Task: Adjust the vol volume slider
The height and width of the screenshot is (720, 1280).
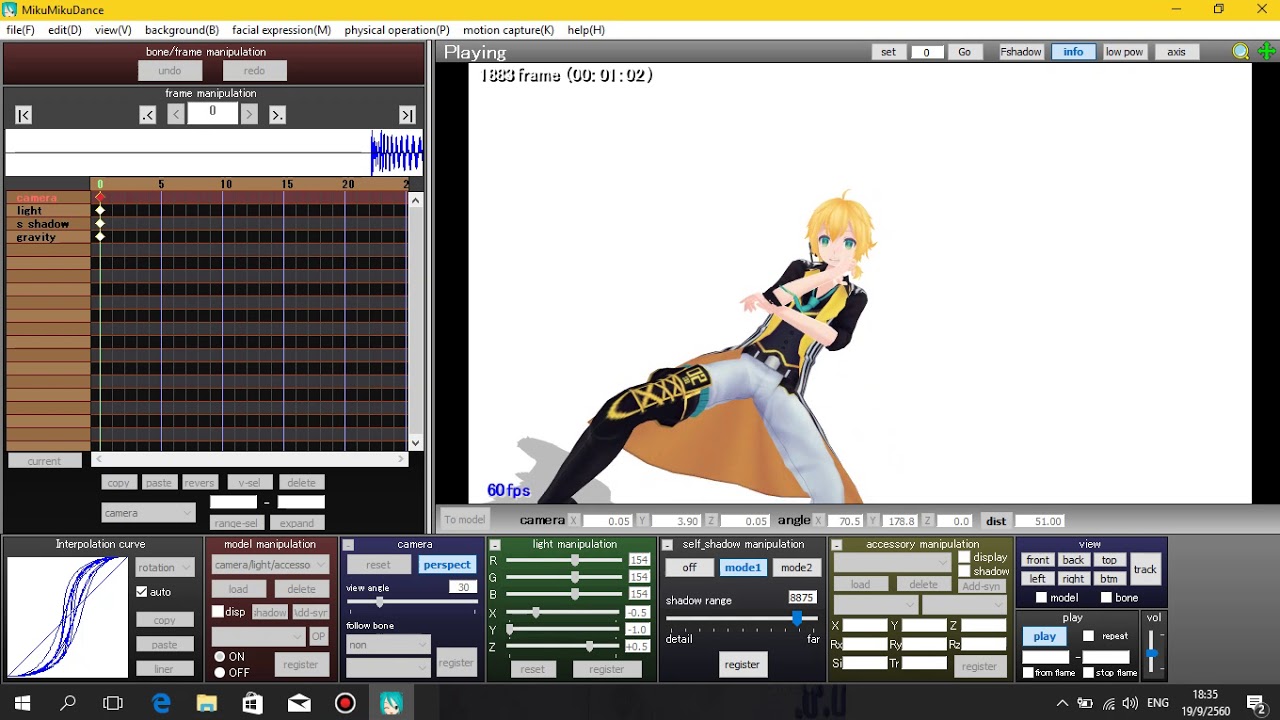Action: [1152, 653]
